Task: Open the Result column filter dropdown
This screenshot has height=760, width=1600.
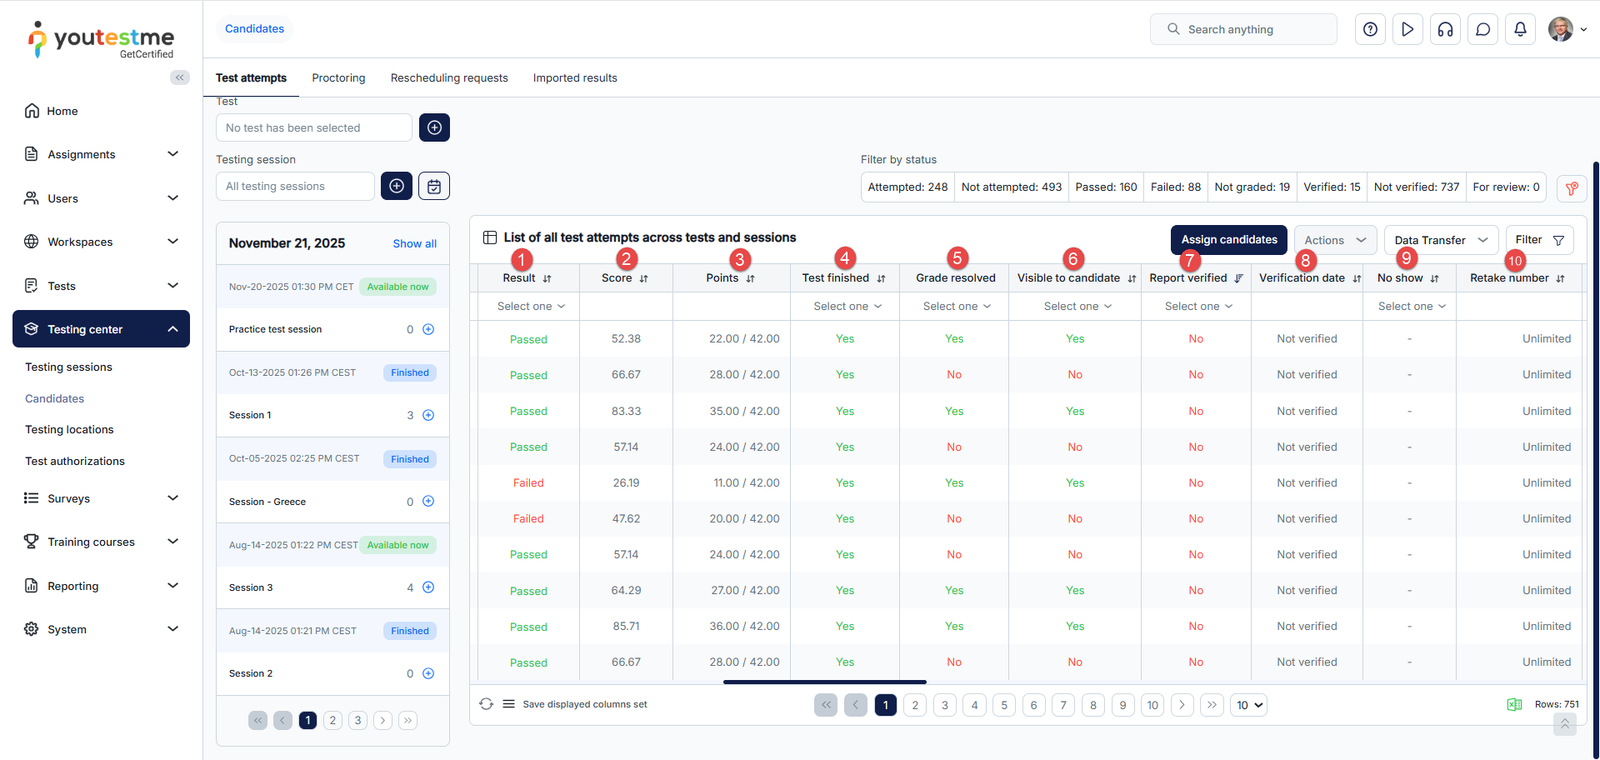Action: [x=530, y=307]
